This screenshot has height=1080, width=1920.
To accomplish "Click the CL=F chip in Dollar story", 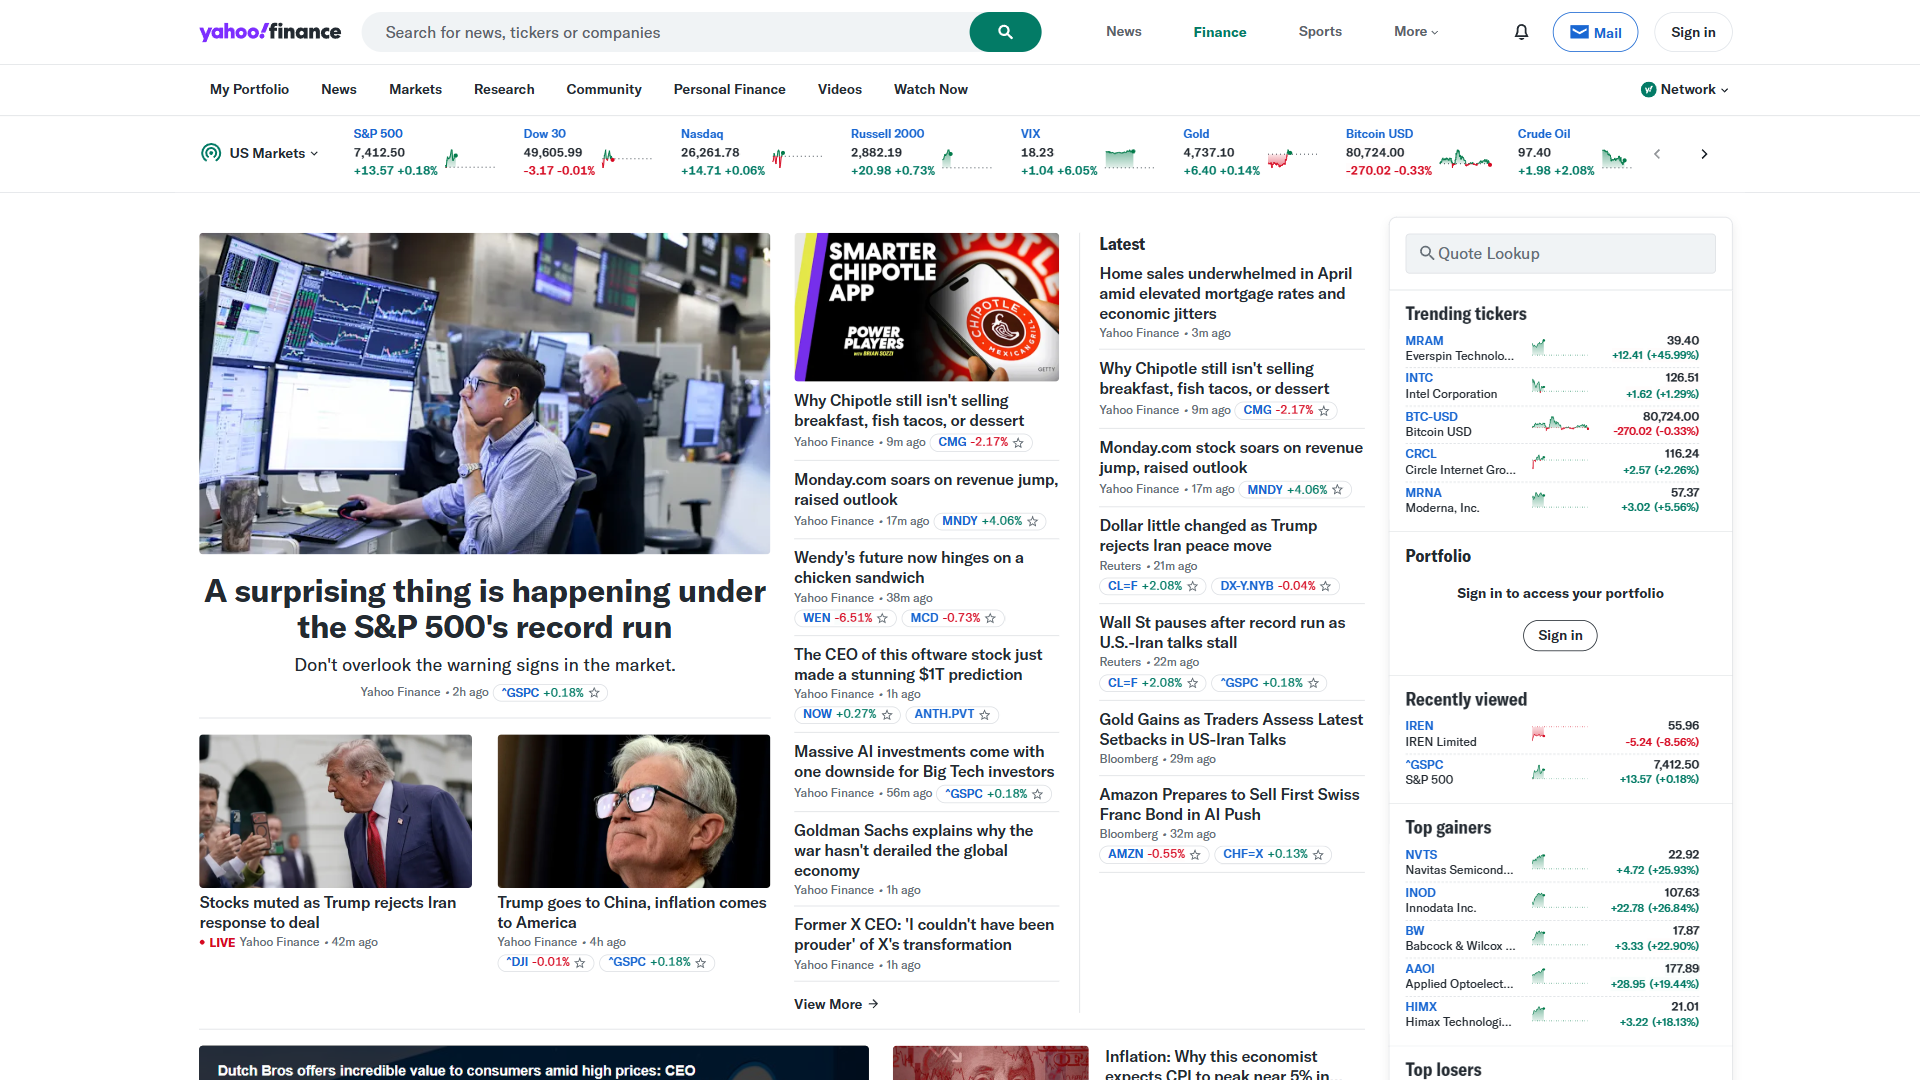I will coord(1152,587).
